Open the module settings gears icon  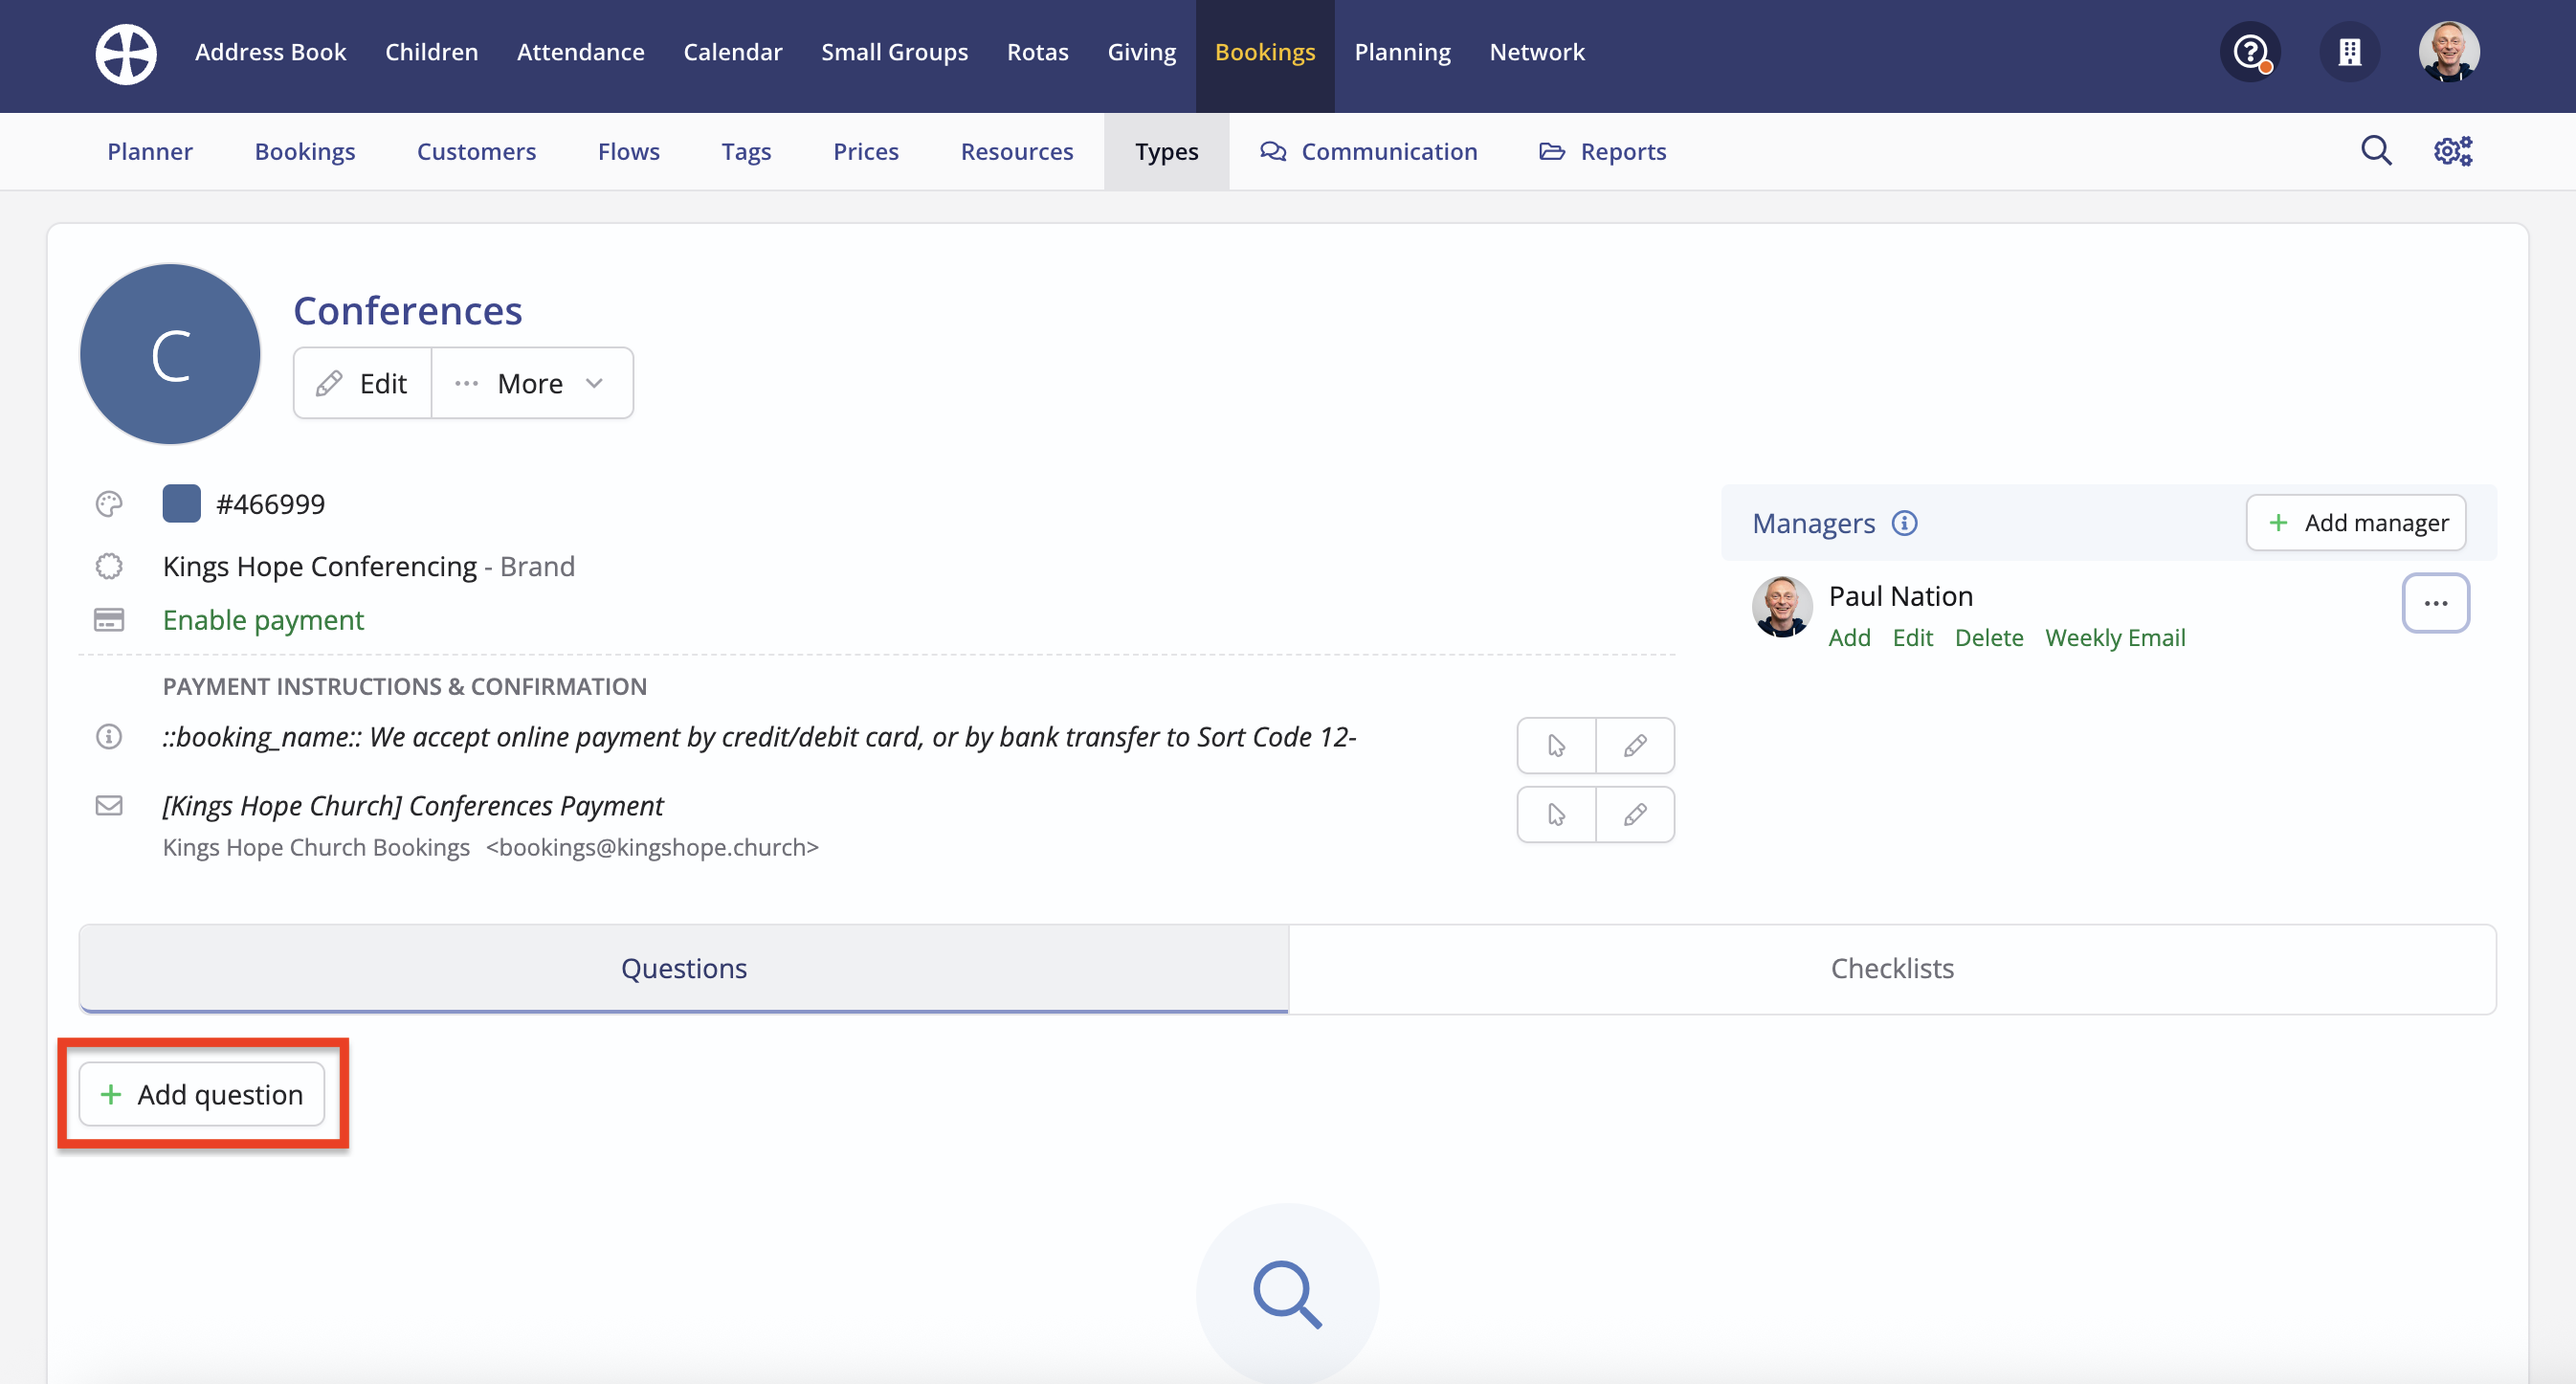[x=2453, y=151]
